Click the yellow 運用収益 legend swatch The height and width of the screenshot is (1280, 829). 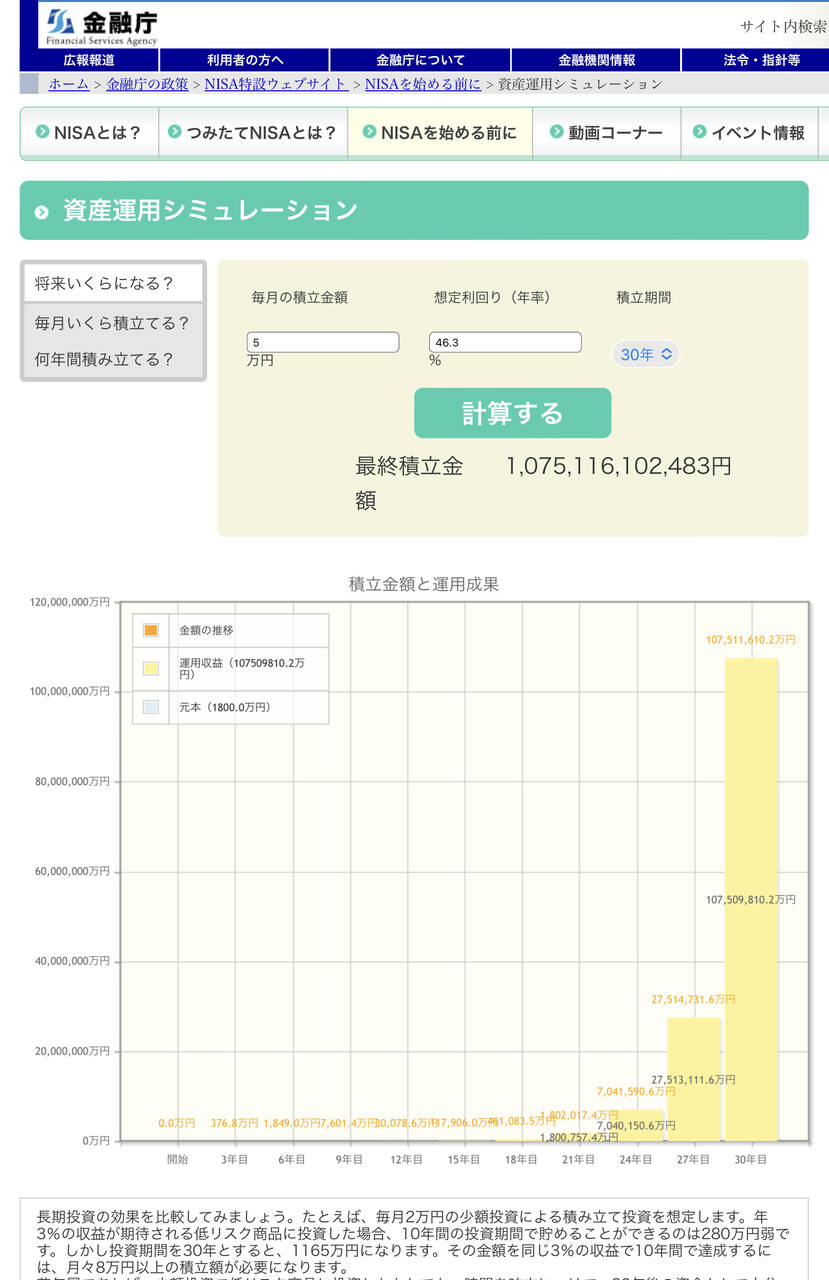[x=151, y=669]
